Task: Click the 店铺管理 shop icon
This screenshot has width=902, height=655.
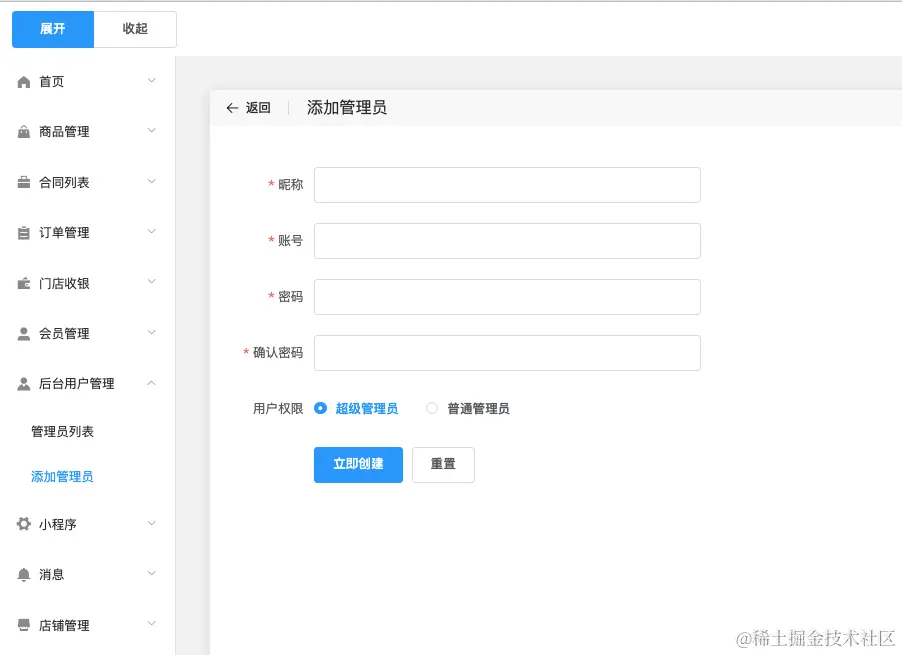Action: tap(24, 625)
